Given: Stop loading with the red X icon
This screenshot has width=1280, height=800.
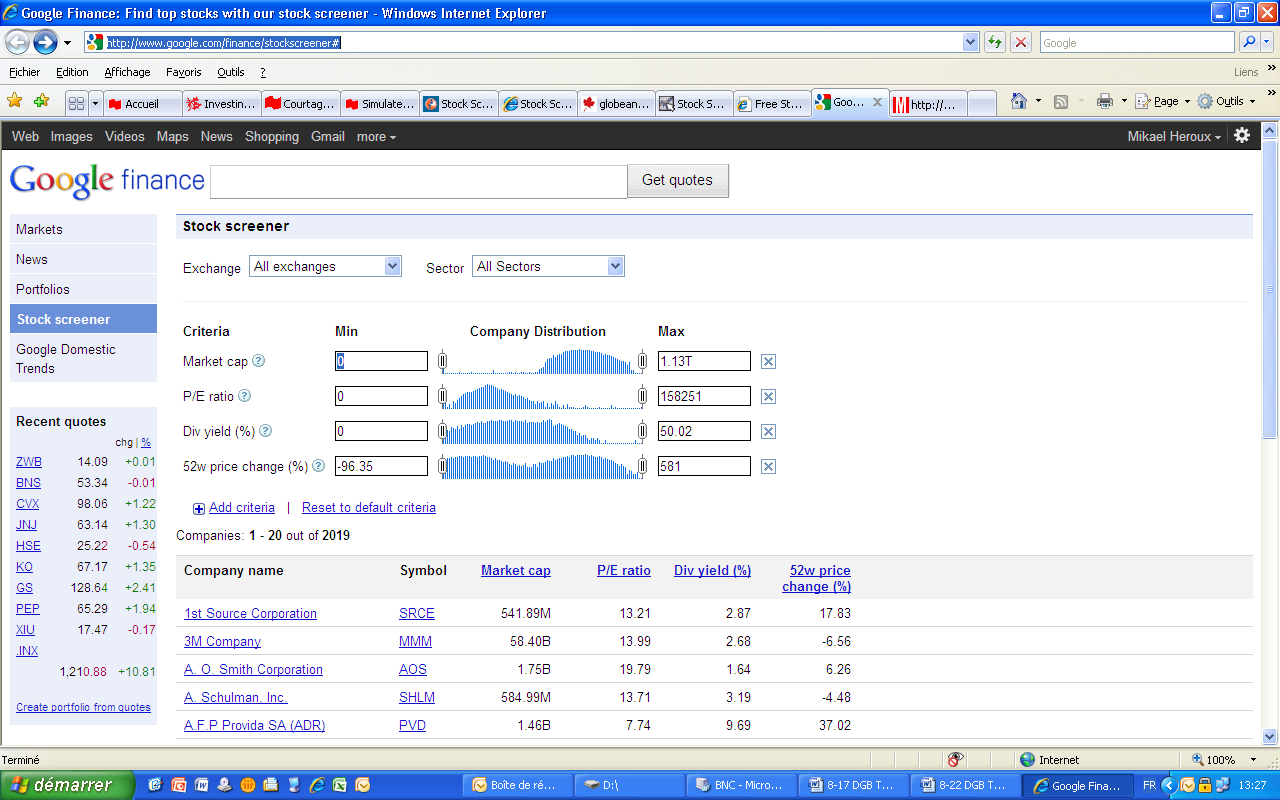Looking at the screenshot, I should coord(1020,42).
